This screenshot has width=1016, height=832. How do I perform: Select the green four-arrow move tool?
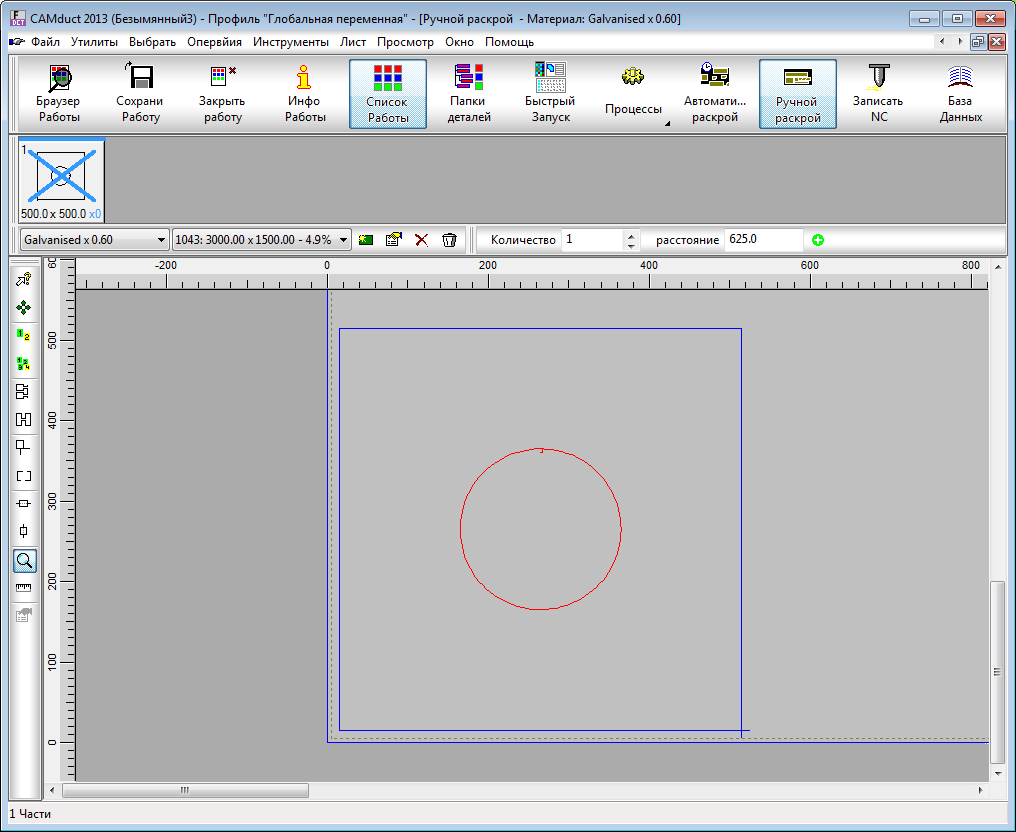[24, 308]
